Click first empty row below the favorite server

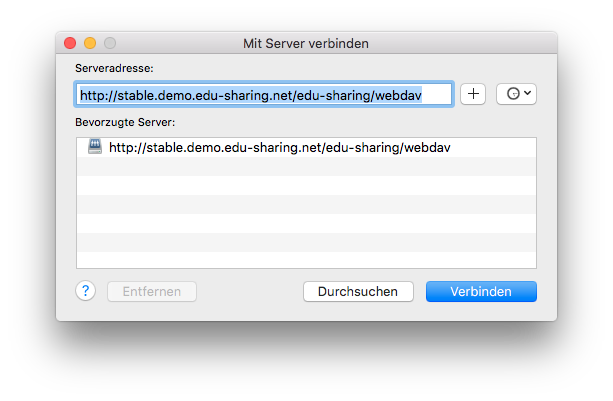pyautogui.click(x=306, y=166)
